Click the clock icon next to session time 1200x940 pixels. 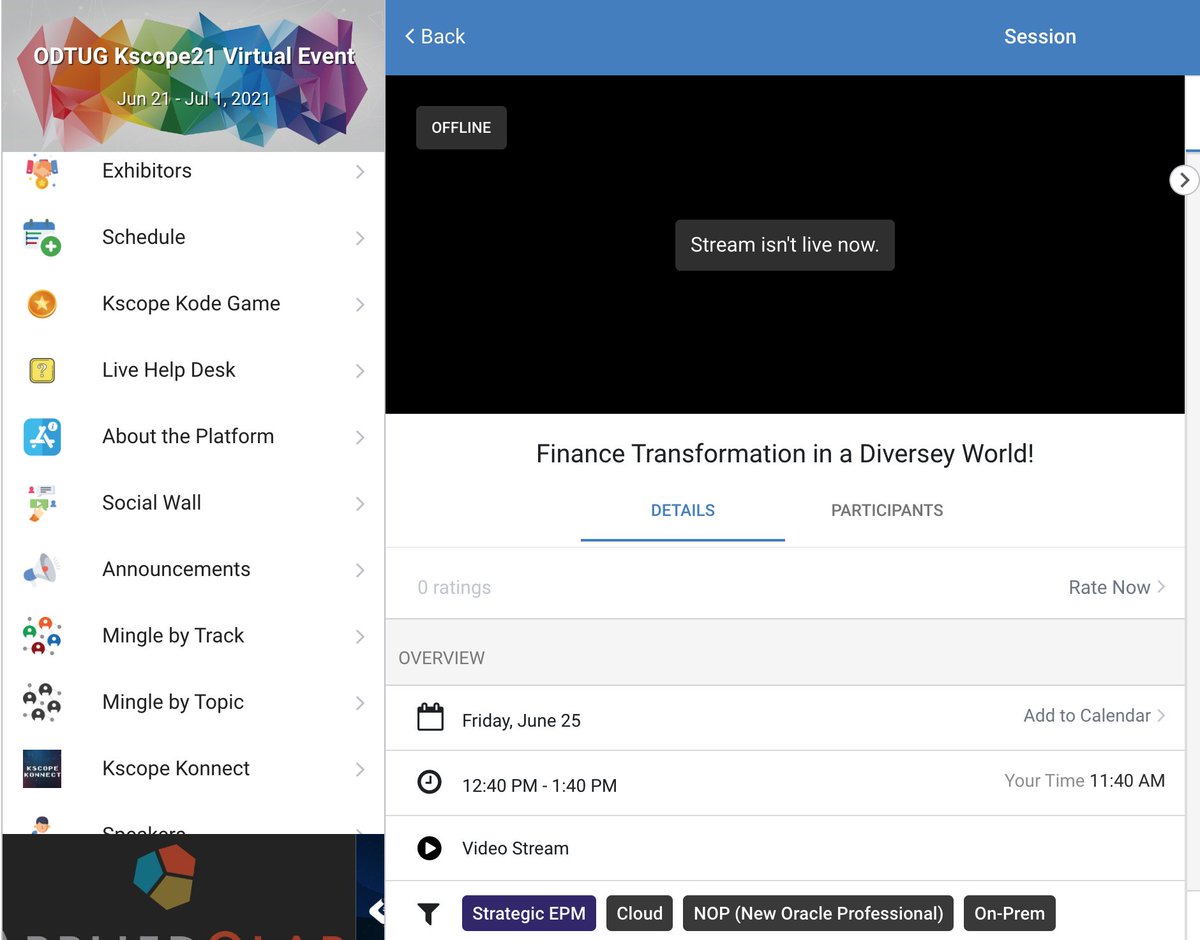(x=429, y=782)
